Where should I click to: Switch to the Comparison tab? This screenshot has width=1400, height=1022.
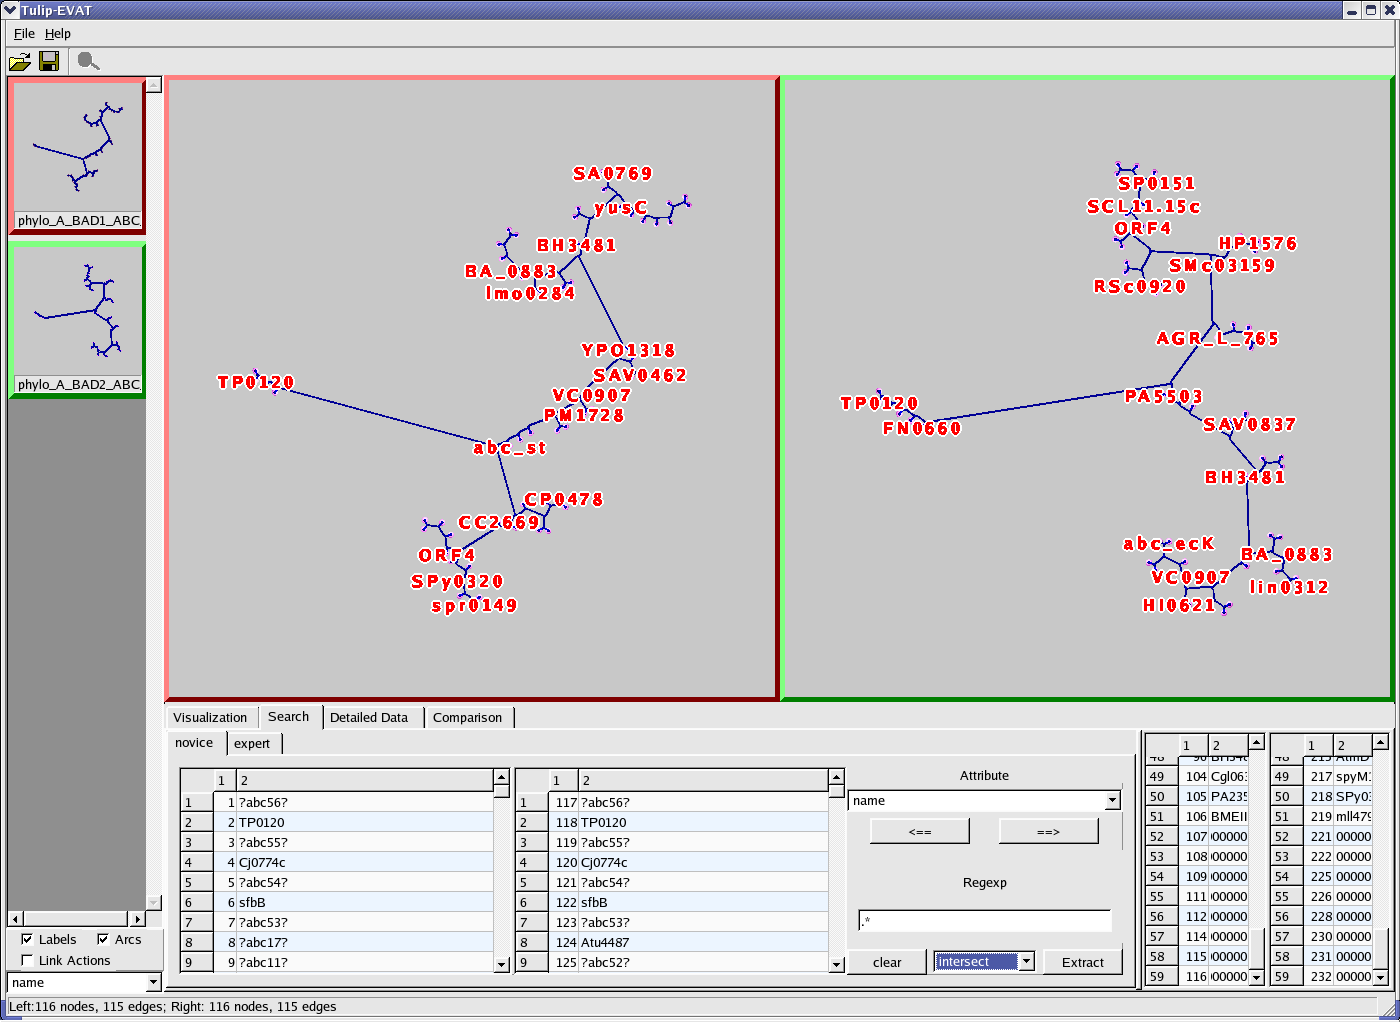(467, 717)
